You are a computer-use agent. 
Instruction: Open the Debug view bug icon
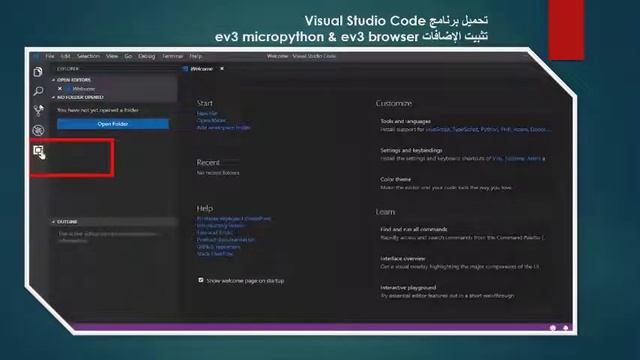pos(38,130)
